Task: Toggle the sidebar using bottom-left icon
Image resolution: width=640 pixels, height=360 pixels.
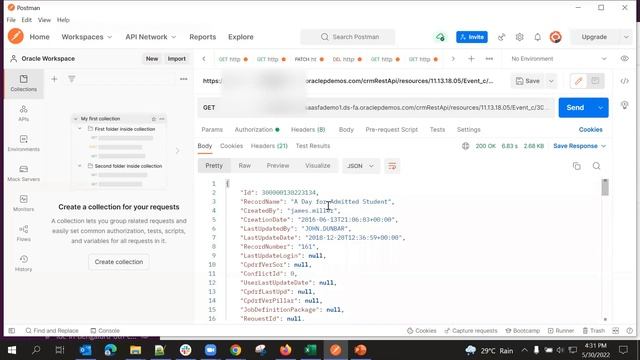Action: coord(12,331)
